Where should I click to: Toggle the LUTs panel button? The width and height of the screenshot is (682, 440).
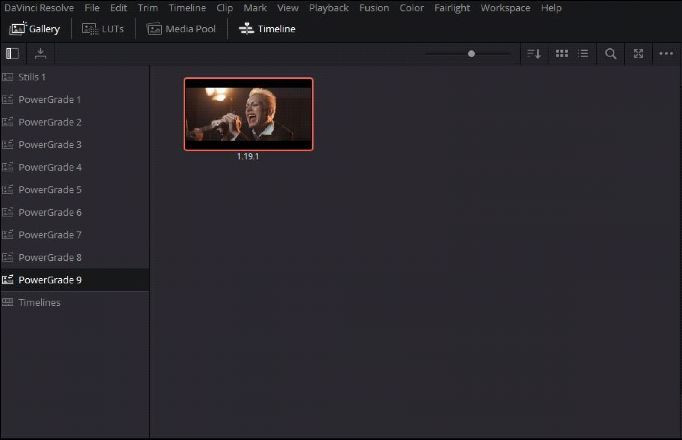click(x=103, y=29)
